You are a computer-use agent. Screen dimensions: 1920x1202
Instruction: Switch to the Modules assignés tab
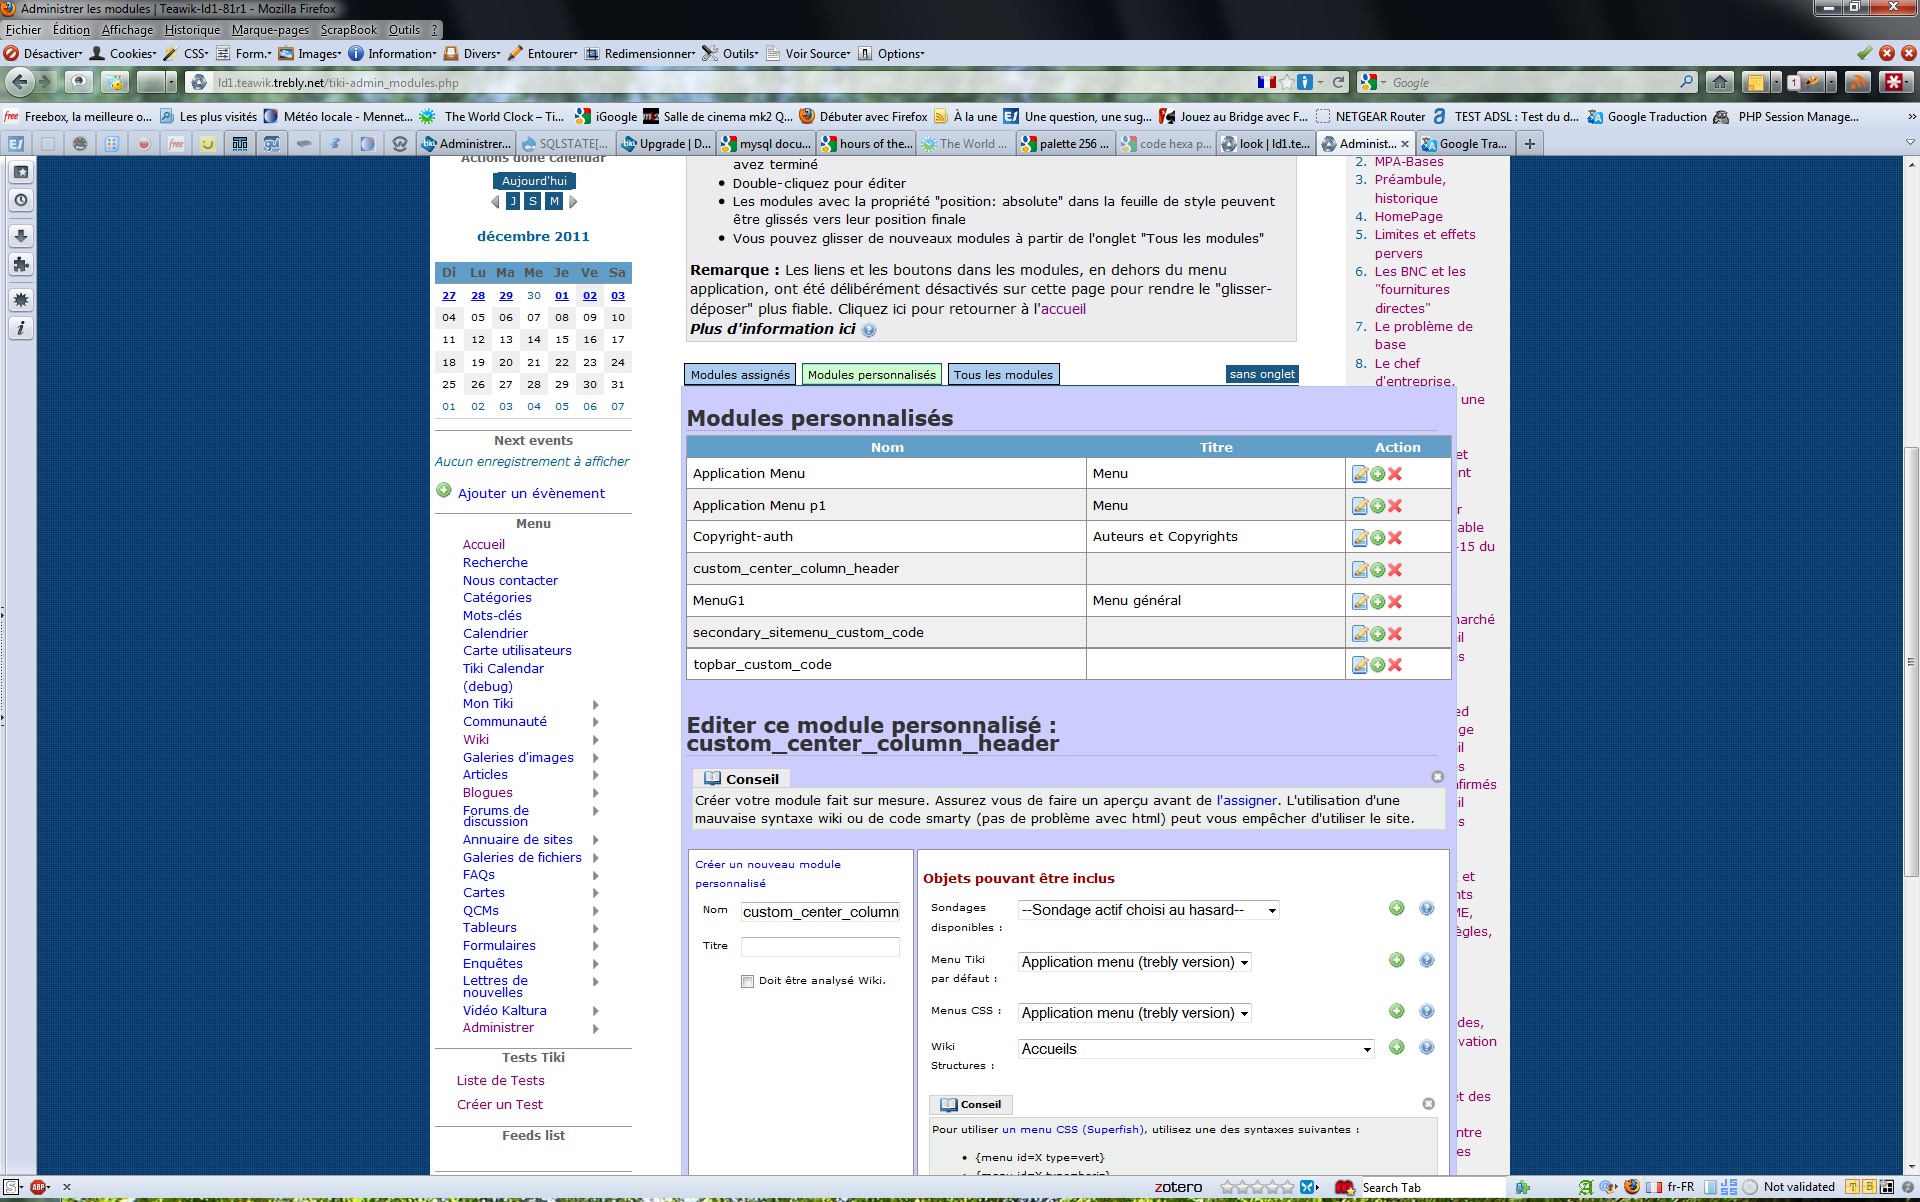click(x=740, y=375)
